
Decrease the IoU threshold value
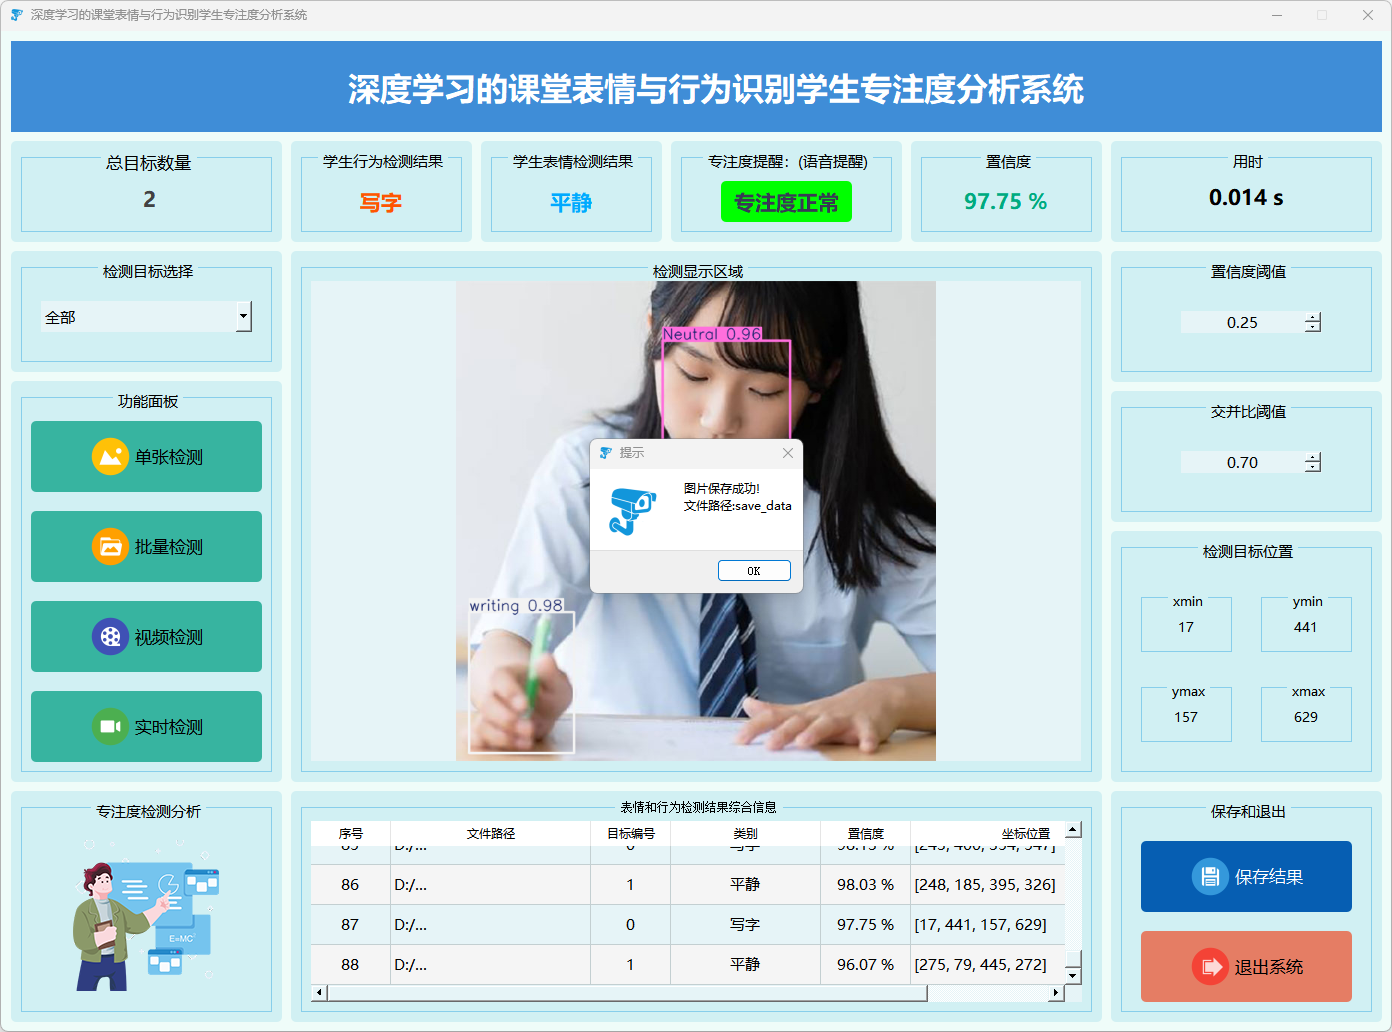pyautogui.click(x=1313, y=468)
